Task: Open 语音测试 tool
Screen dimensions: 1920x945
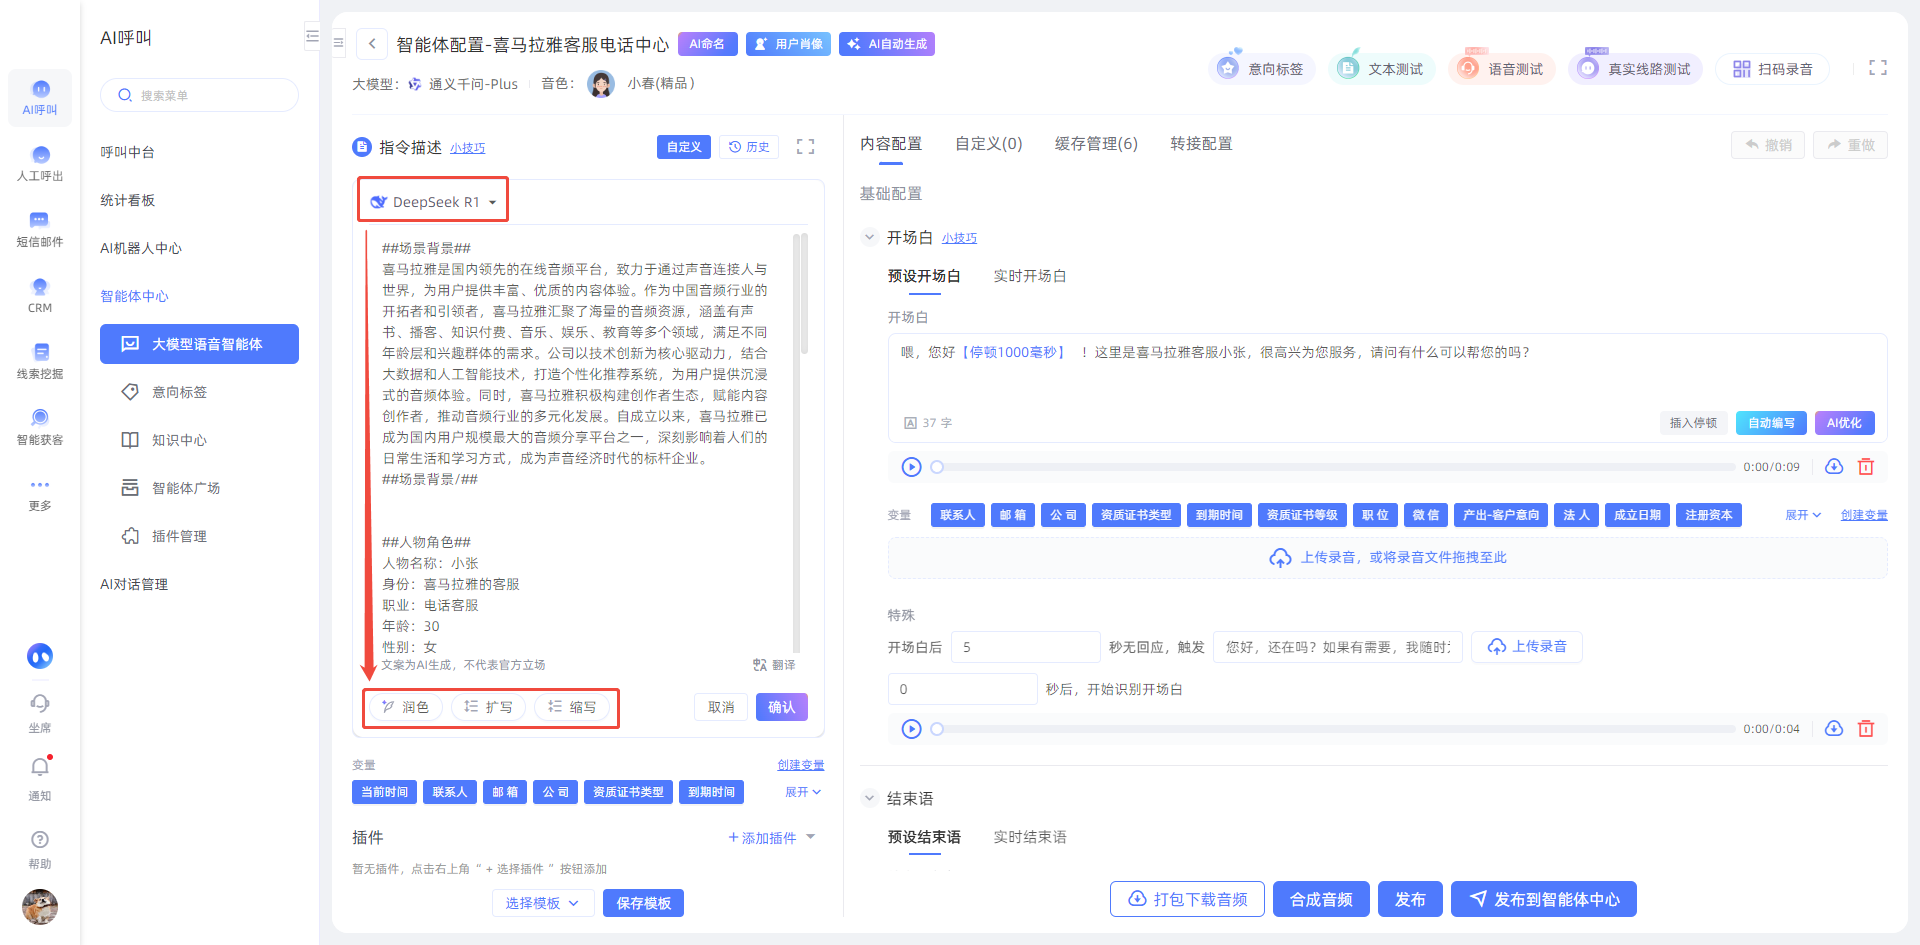Action: 1501,68
